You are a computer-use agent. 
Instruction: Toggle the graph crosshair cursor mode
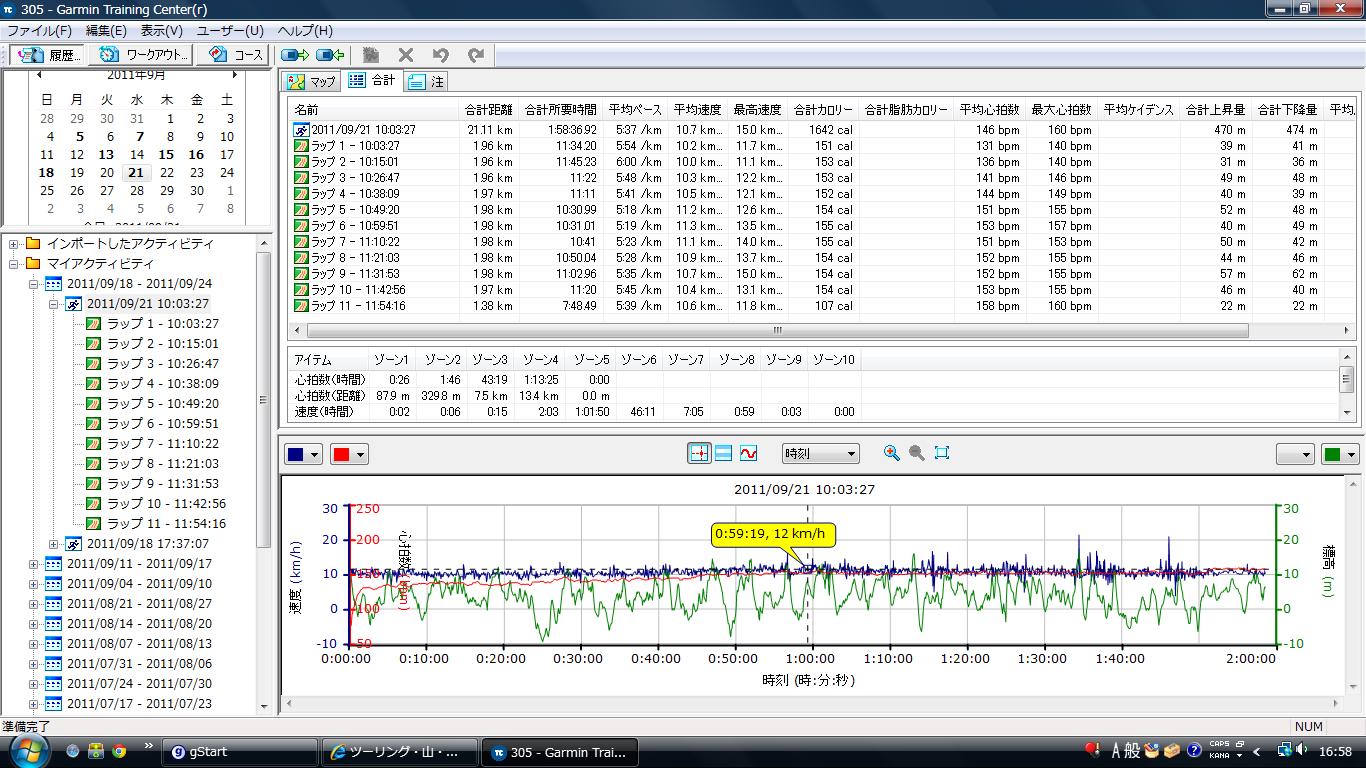point(699,453)
